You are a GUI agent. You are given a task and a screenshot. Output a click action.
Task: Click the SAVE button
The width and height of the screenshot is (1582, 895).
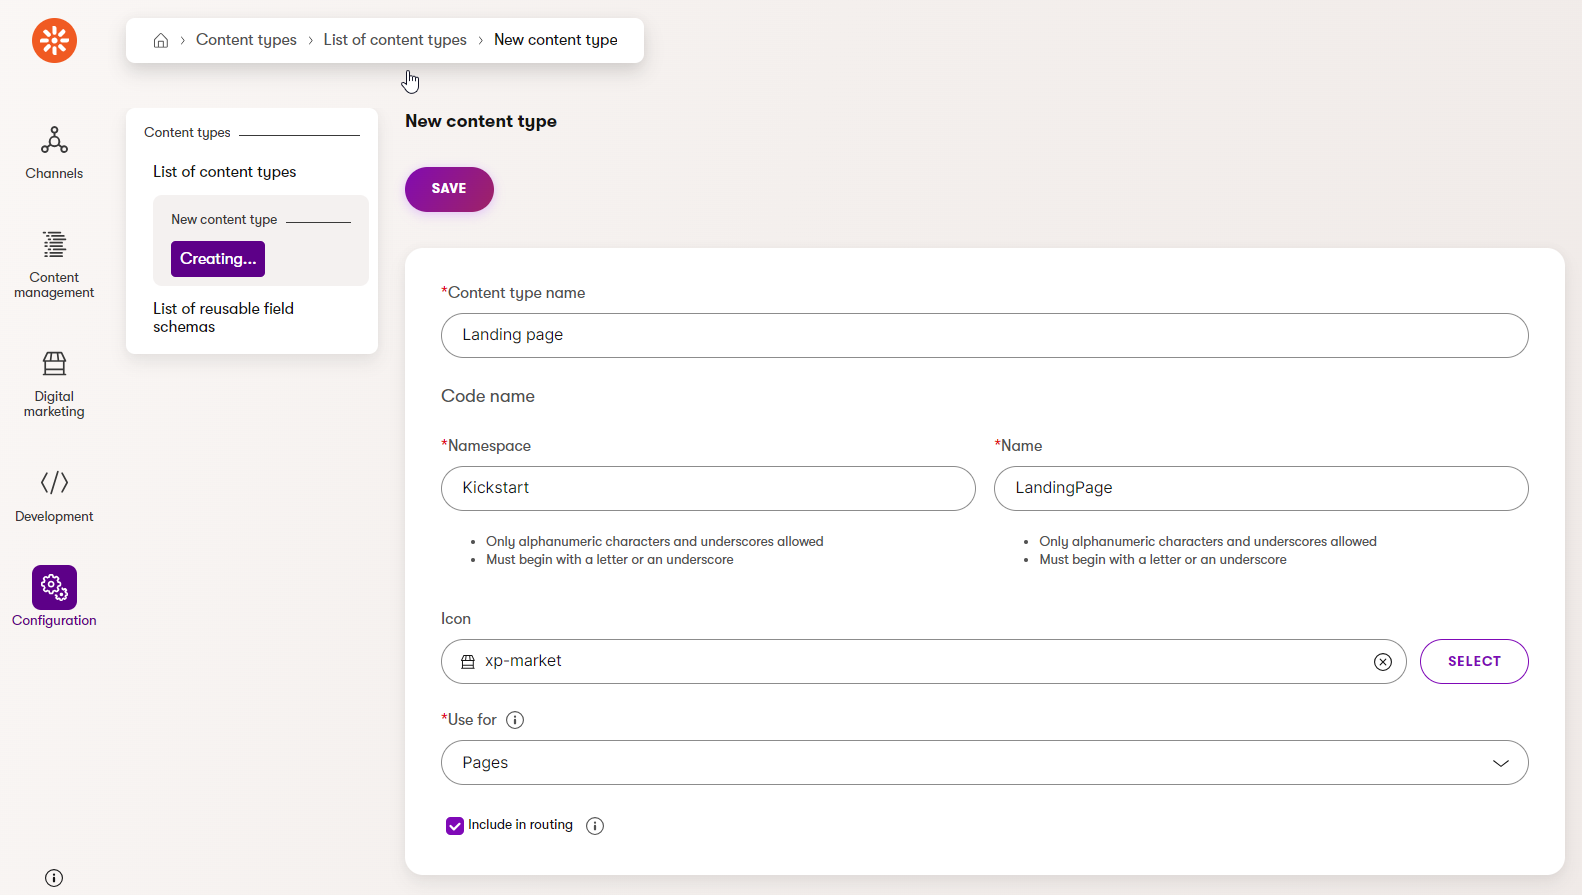[x=449, y=189]
